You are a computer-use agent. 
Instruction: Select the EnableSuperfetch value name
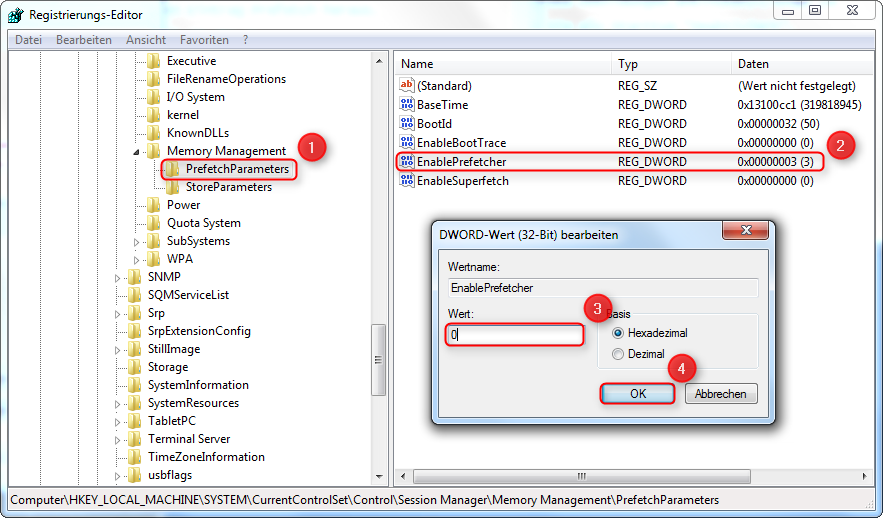pyautogui.click(x=463, y=181)
